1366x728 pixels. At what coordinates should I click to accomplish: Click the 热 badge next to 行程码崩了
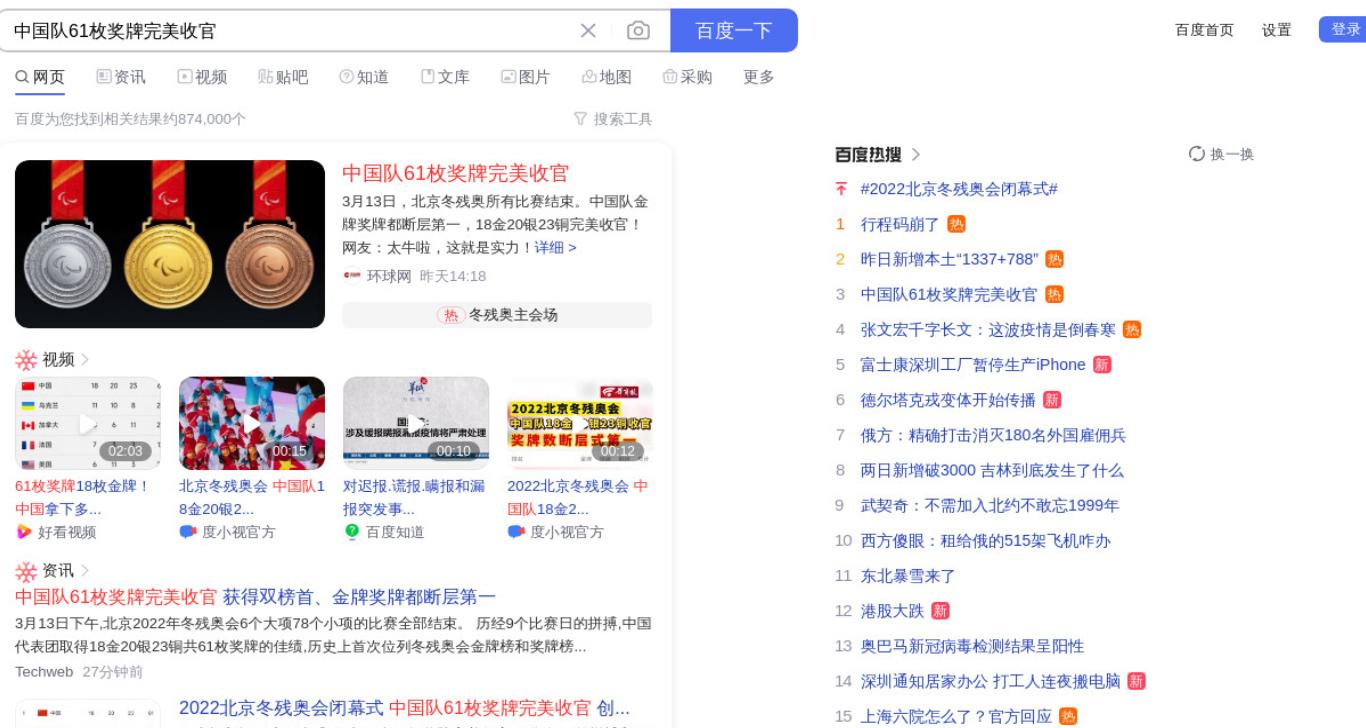point(957,224)
